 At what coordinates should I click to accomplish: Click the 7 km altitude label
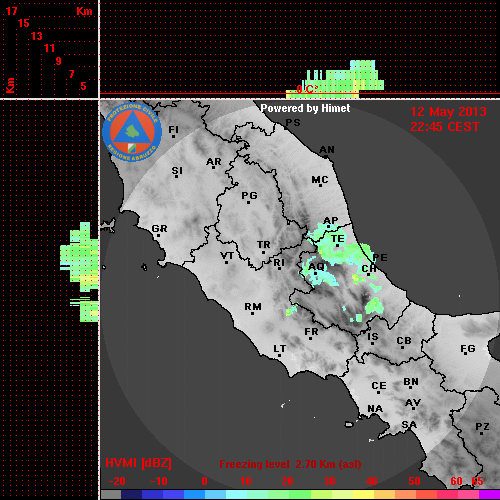click(x=71, y=74)
